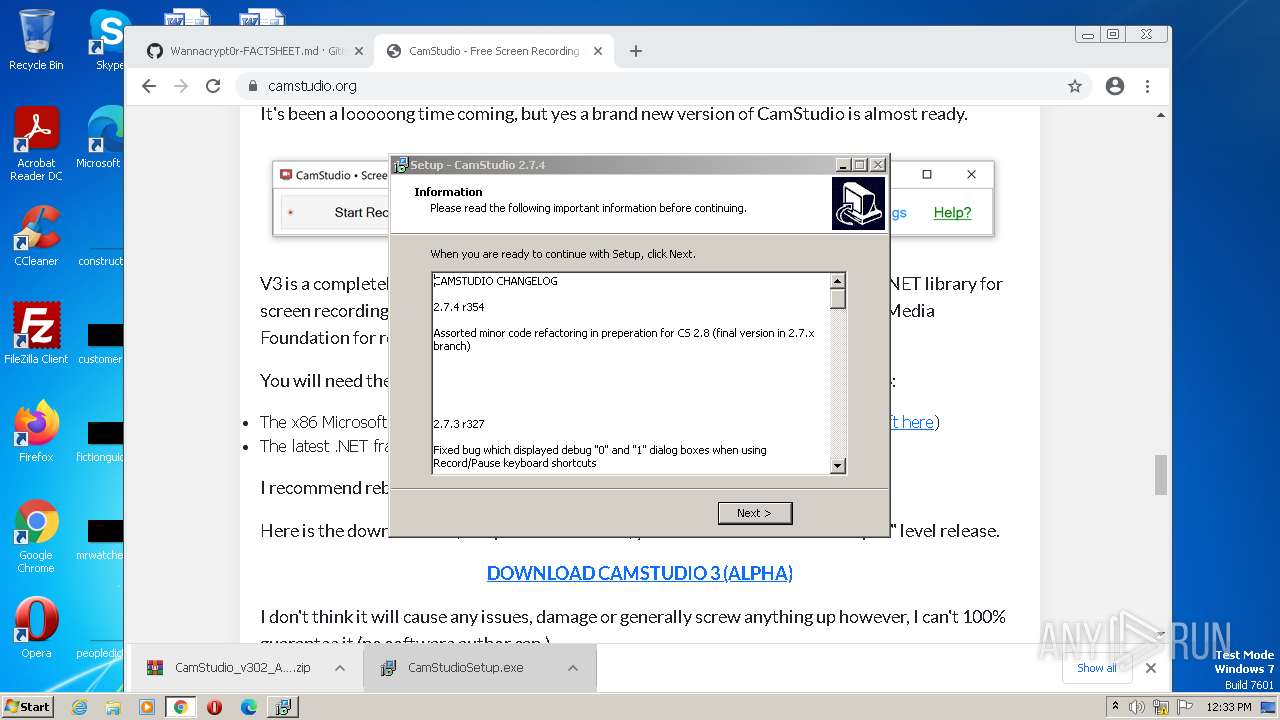Click the Chrome back arrow

coord(149,86)
